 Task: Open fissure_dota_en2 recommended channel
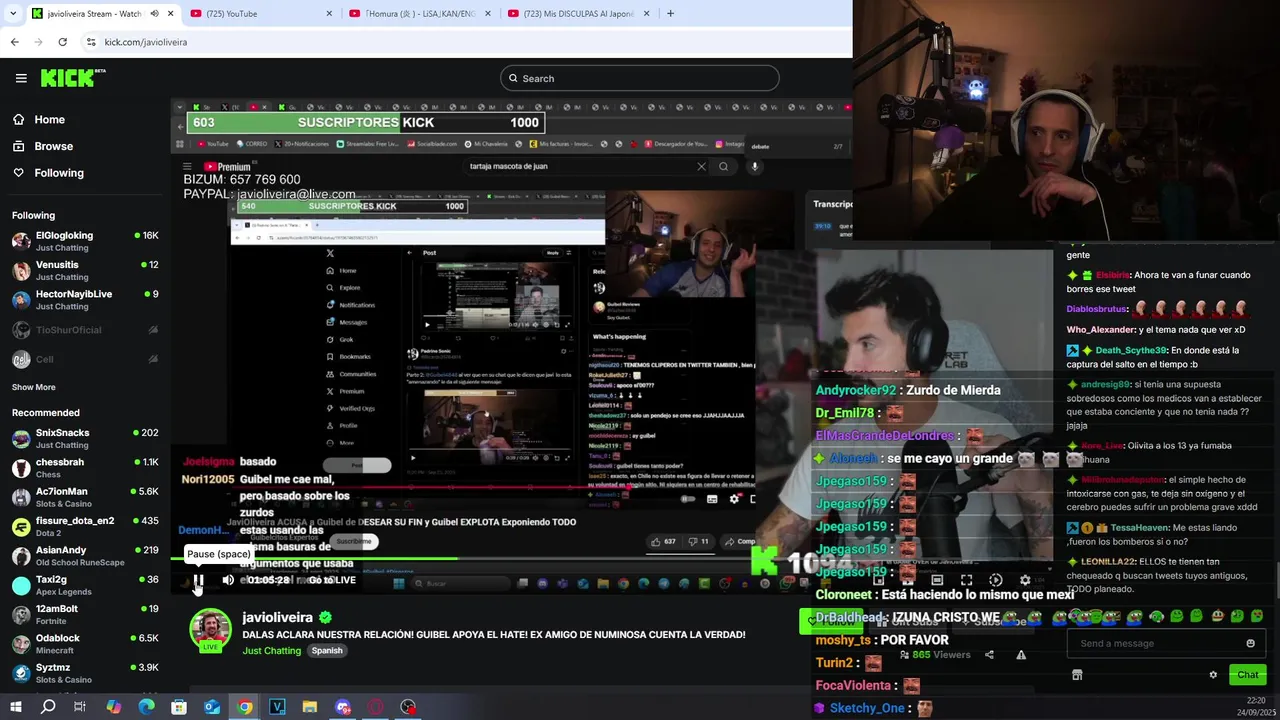pyautogui.click(x=85, y=526)
